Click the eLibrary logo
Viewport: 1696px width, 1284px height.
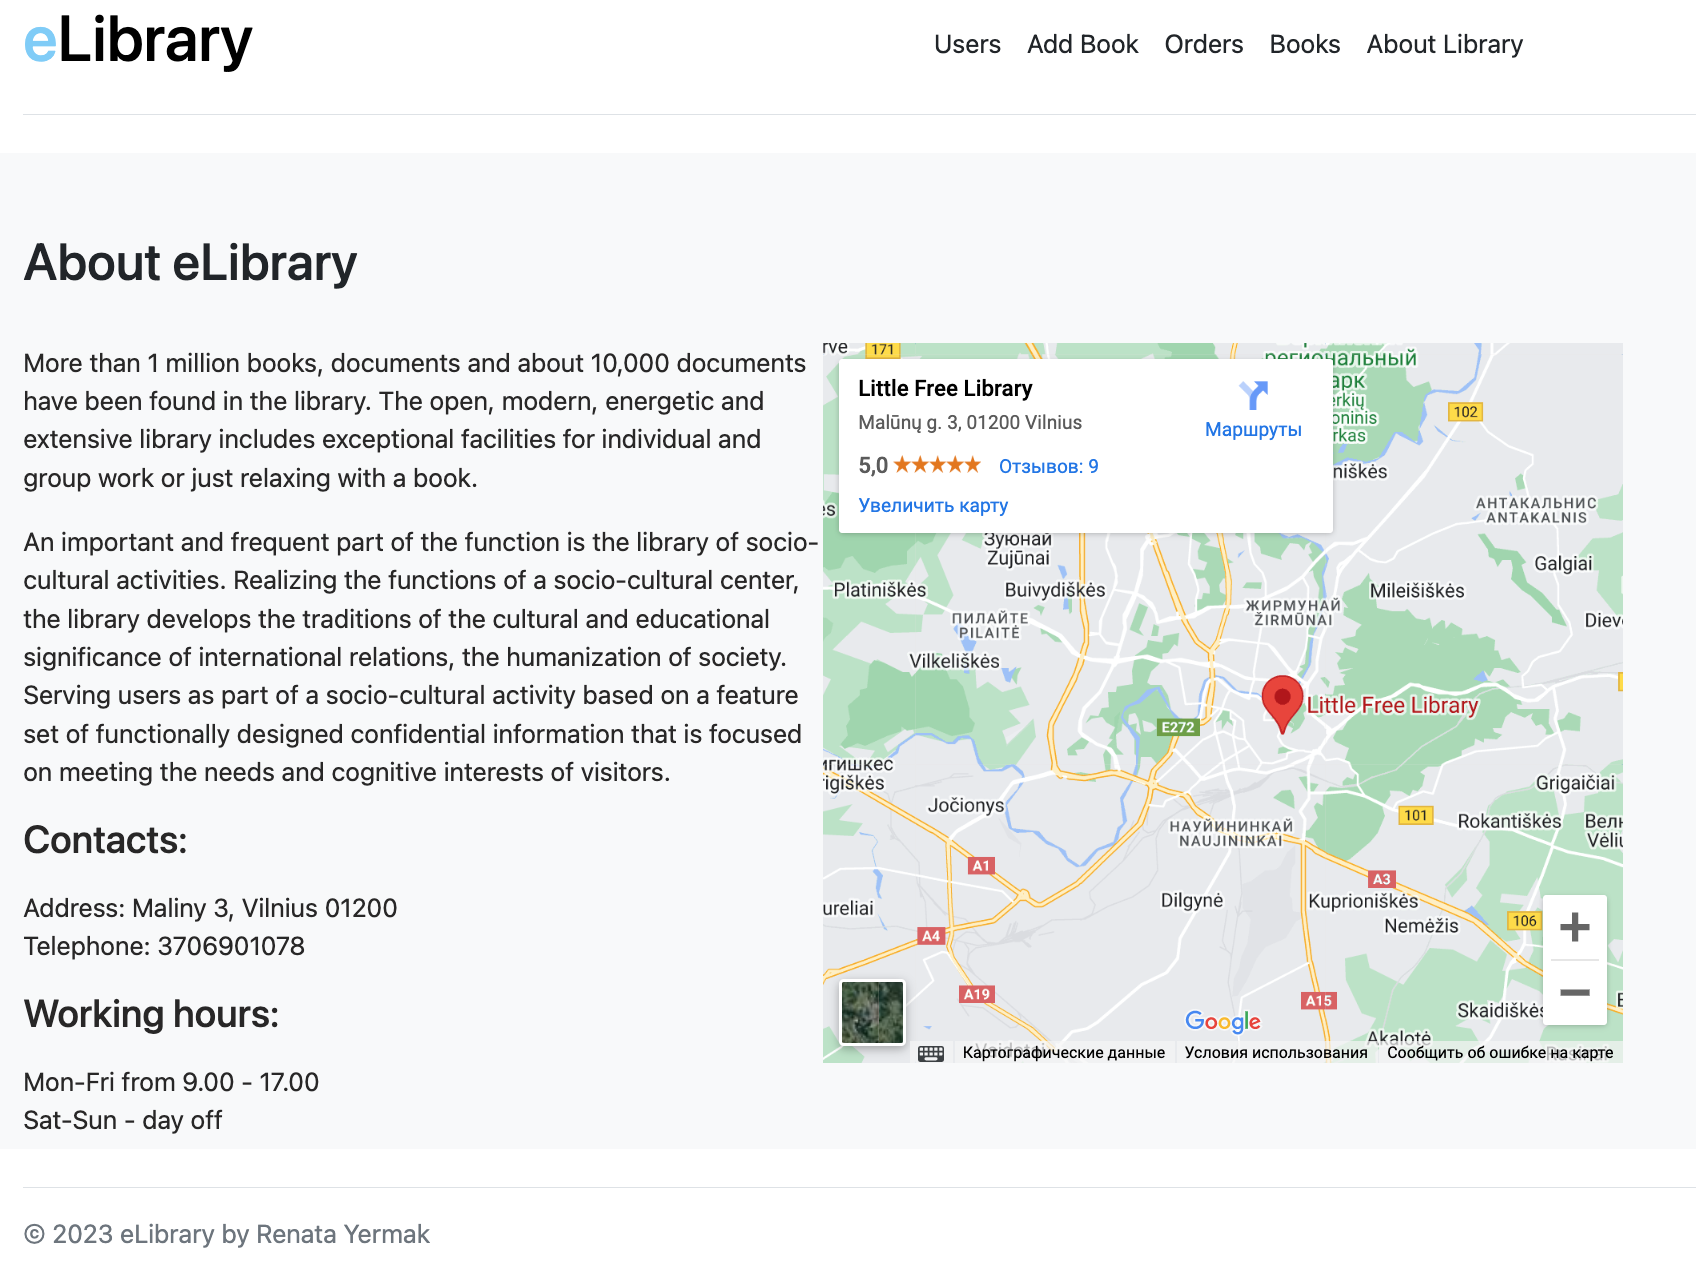[x=138, y=40]
